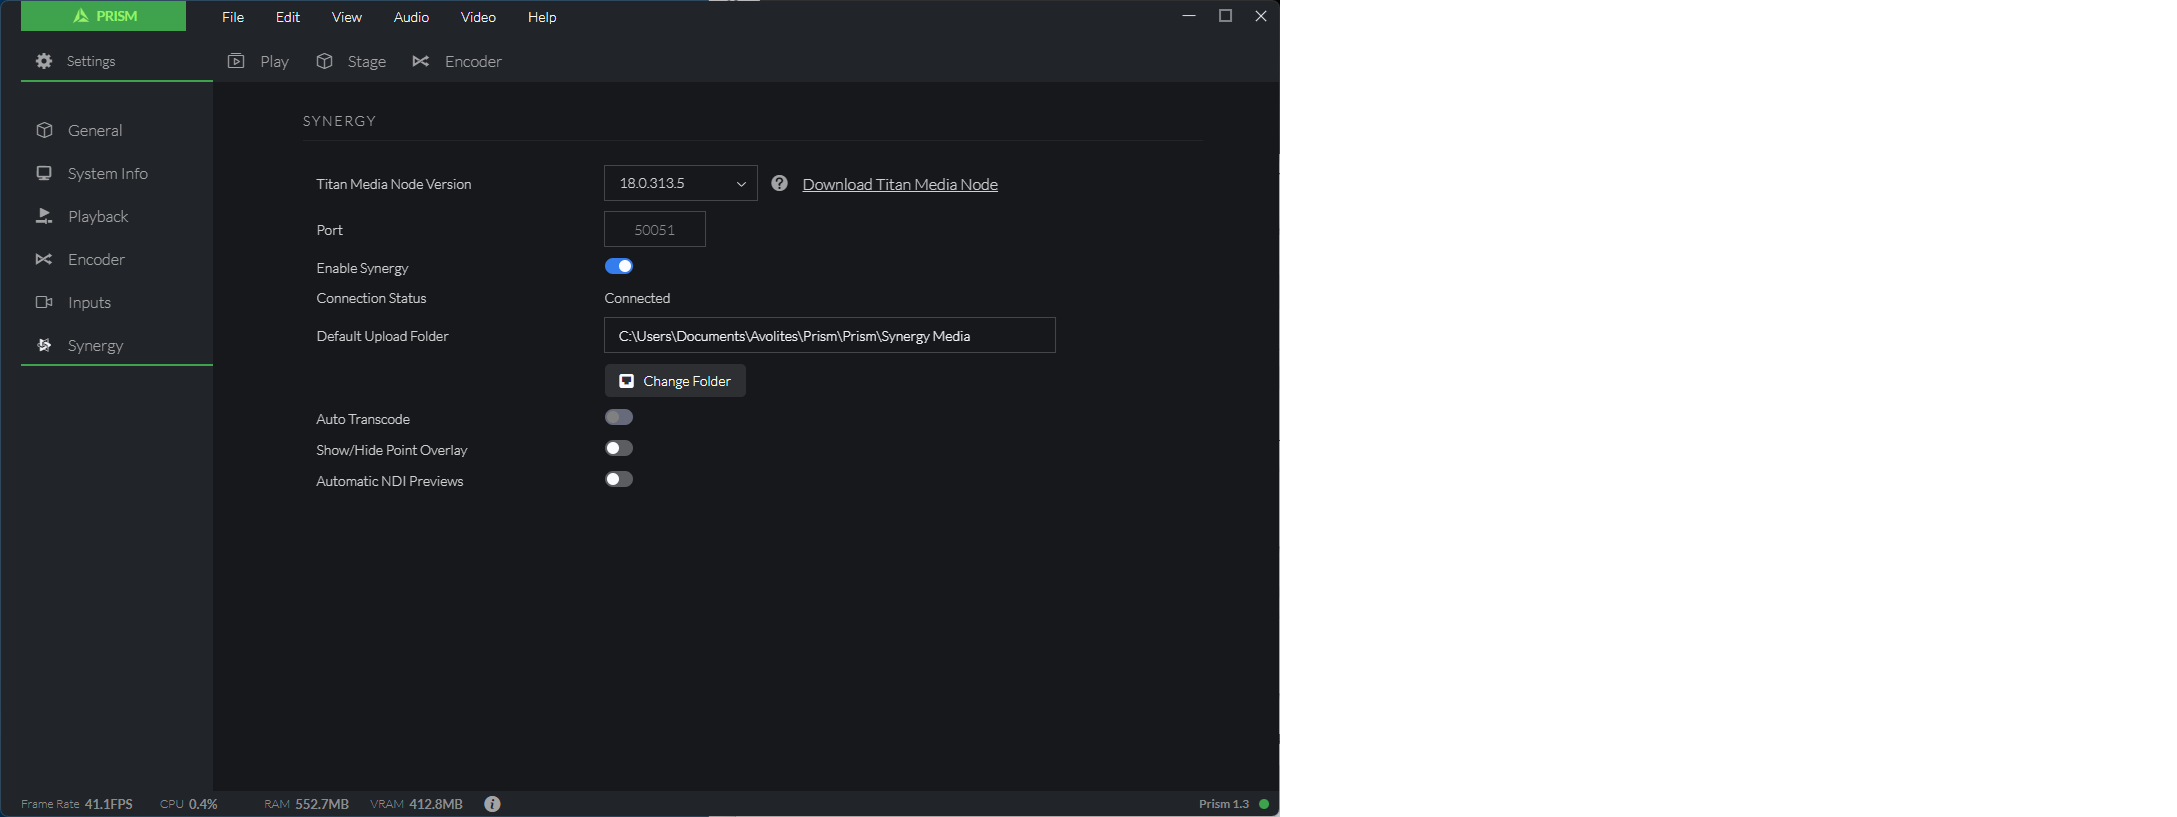The height and width of the screenshot is (817, 2177).
Task: Click the Play tab icon
Action: (236, 61)
